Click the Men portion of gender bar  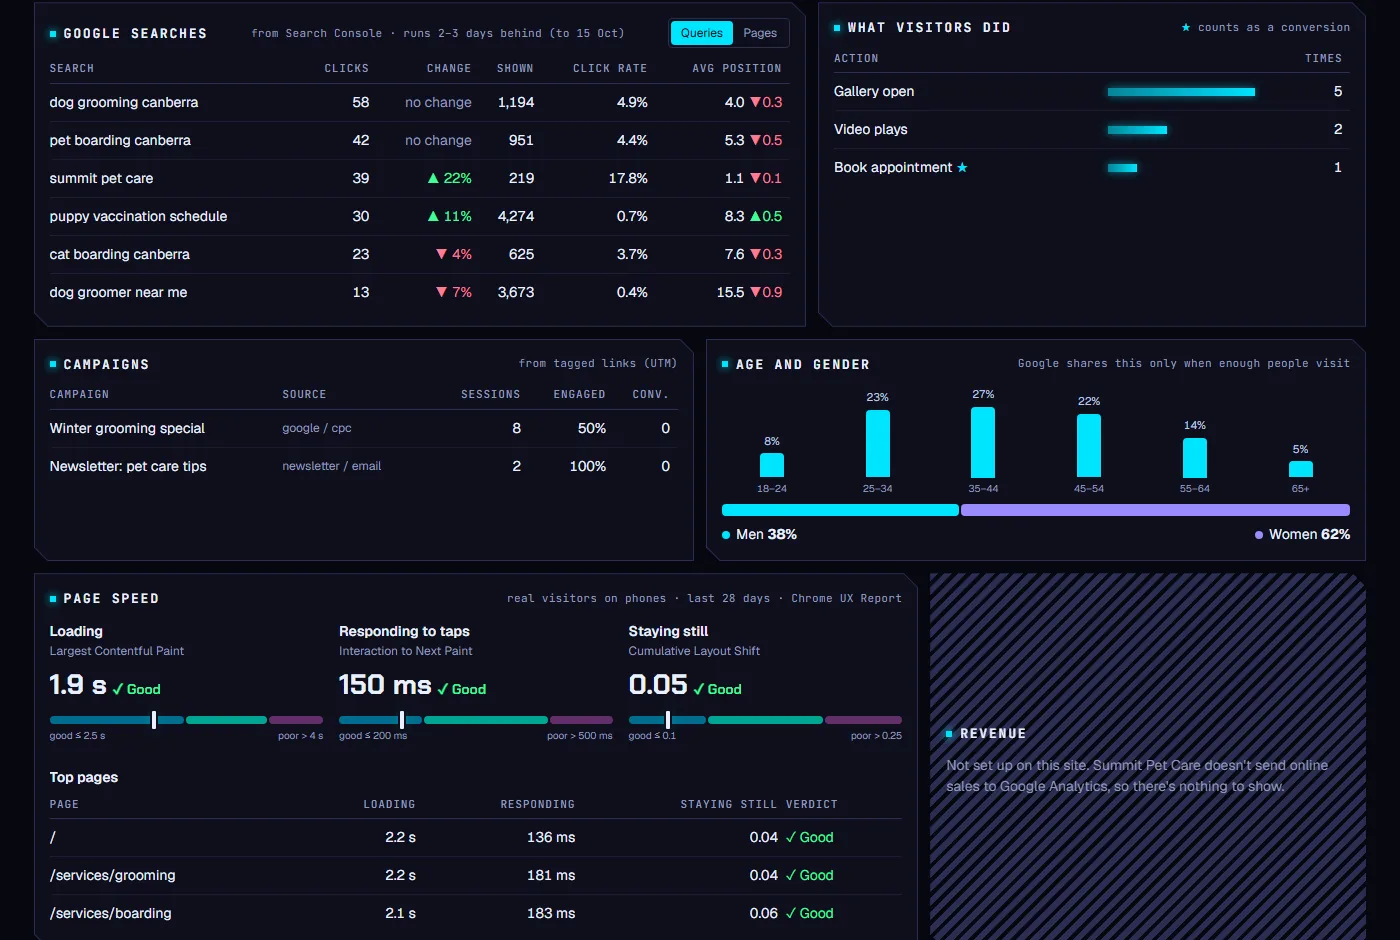click(x=840, y=510)
